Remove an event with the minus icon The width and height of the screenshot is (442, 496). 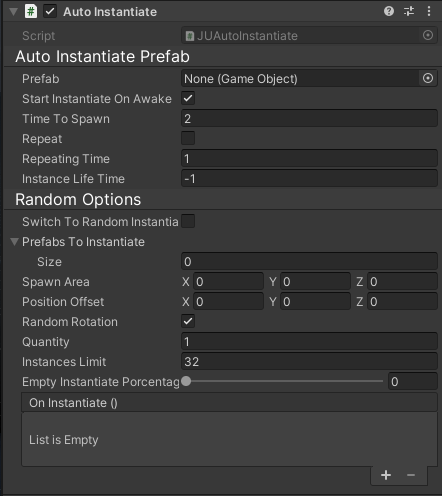(411, 475)
